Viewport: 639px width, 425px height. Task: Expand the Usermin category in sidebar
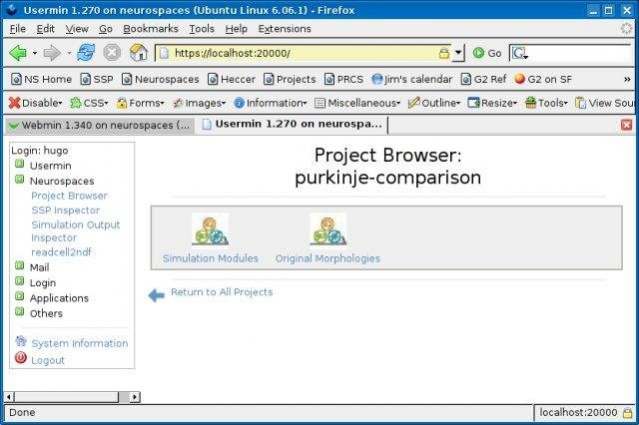(20, 164)
